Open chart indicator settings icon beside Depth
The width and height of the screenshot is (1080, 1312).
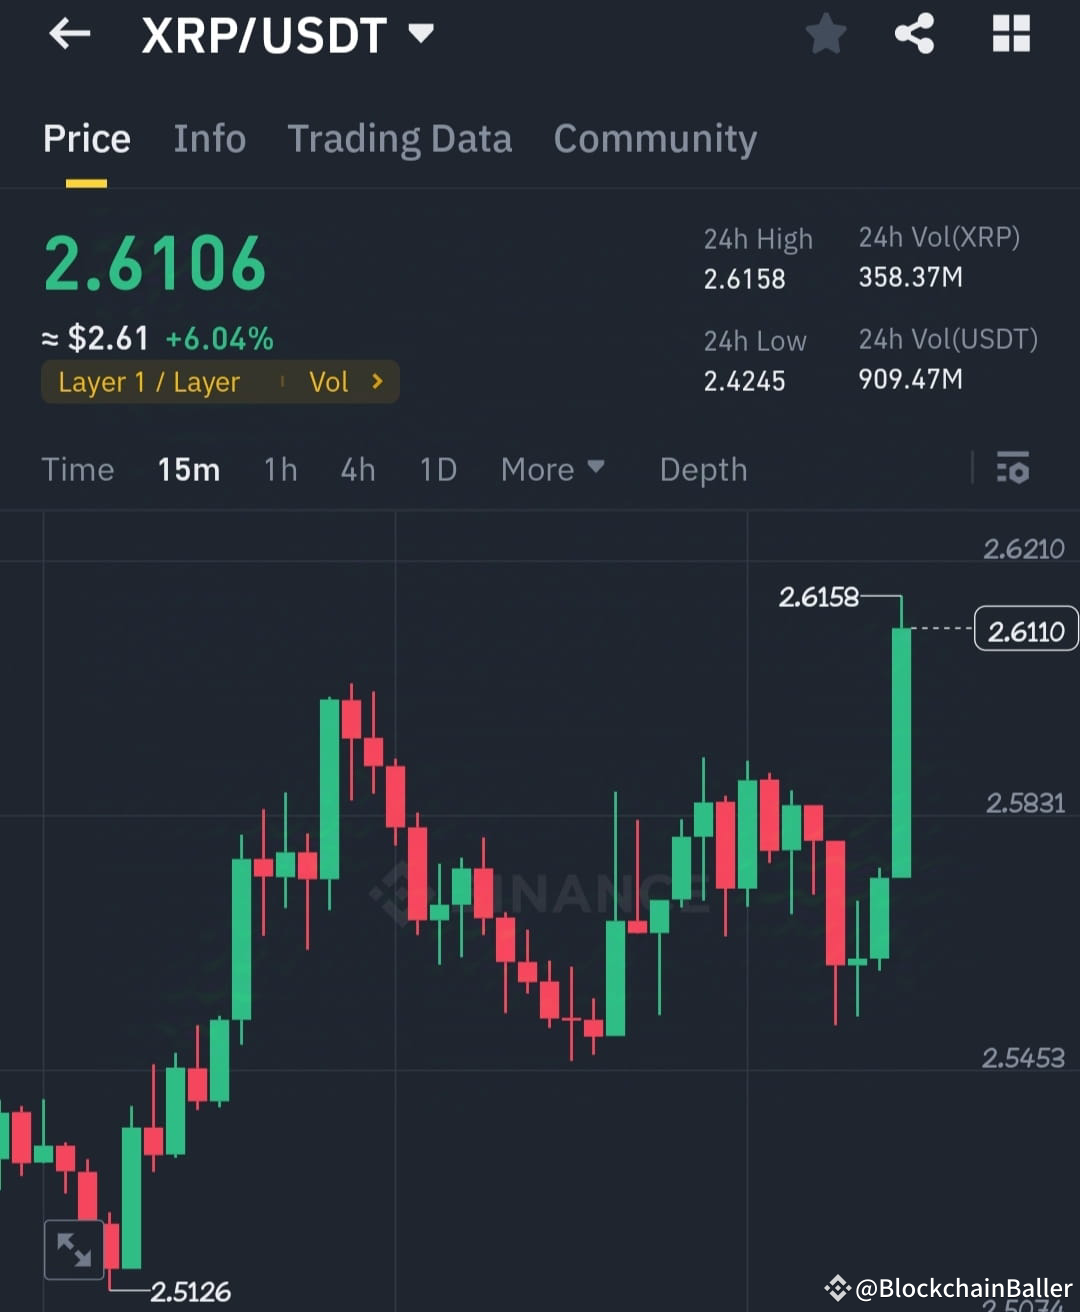click(1013, 469)
